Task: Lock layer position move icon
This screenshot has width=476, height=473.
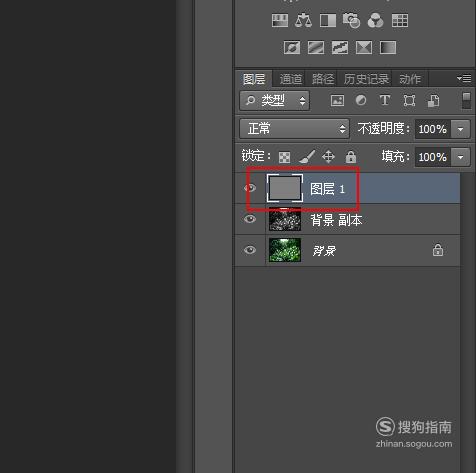Action: point(328,157)
